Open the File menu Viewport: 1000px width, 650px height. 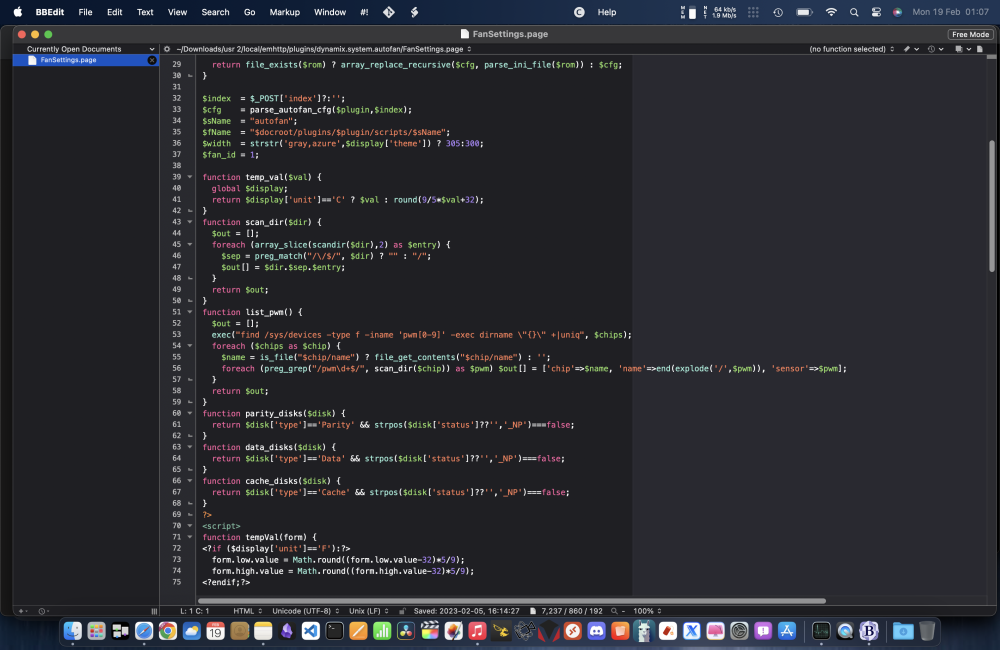[85, 12]
